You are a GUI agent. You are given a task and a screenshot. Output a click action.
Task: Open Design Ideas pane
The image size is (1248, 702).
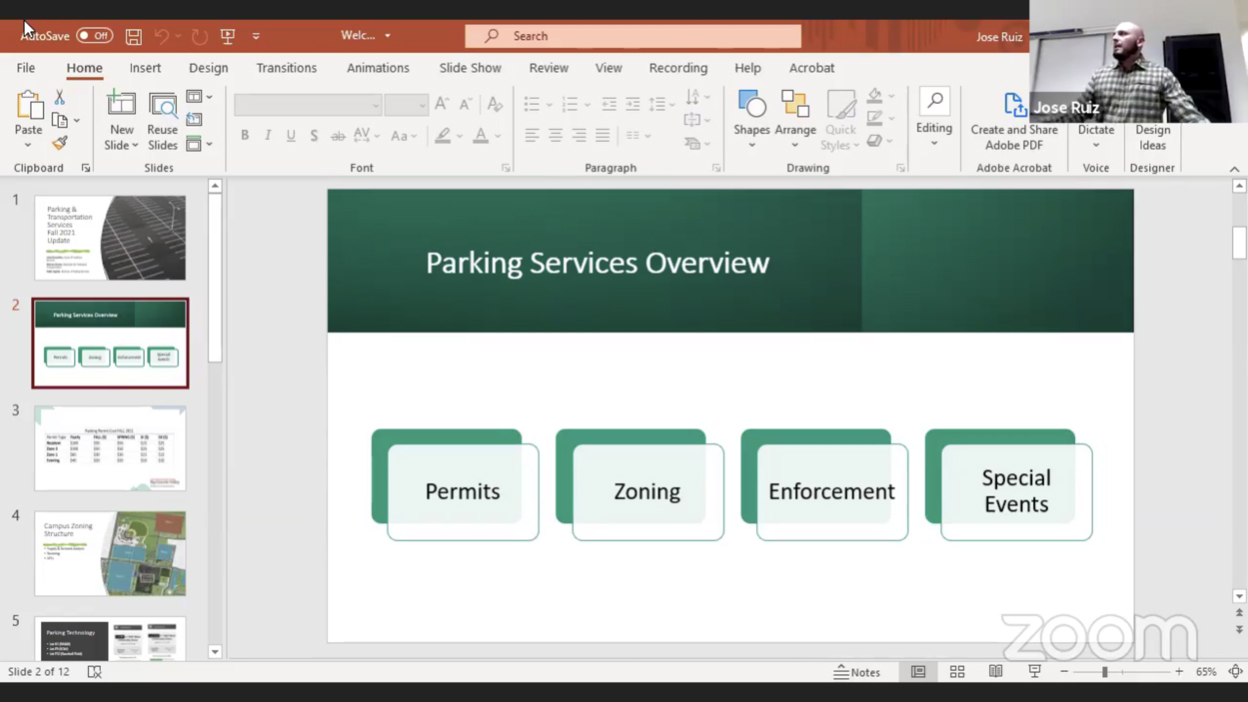pyautogui.click(x=1152, y=137)
